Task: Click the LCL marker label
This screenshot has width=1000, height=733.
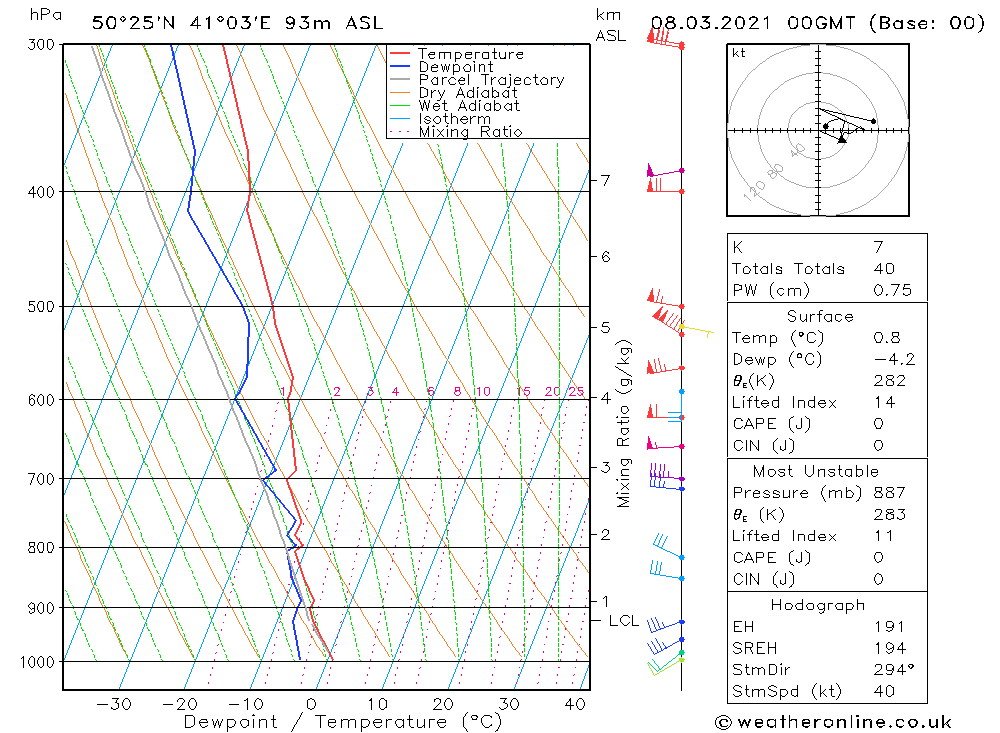Action: point(624,621)
